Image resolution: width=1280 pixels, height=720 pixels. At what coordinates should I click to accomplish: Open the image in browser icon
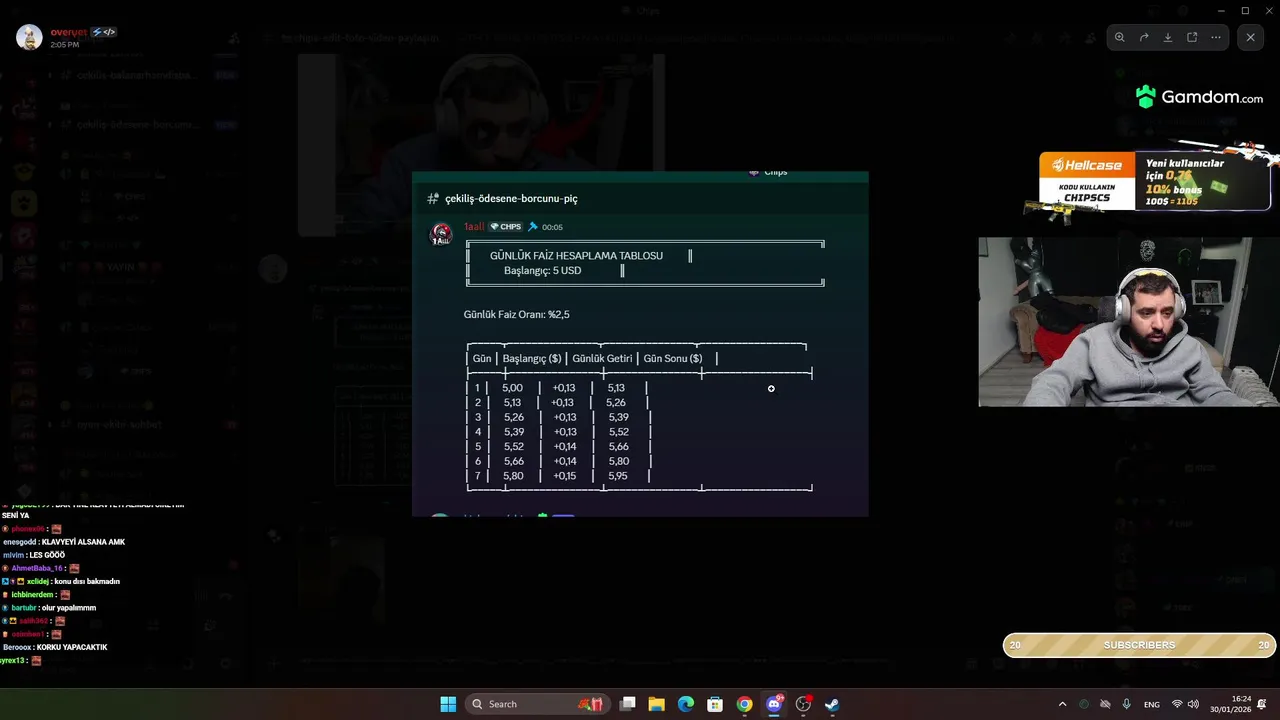pyautogui.click(x=1192, y=37)
